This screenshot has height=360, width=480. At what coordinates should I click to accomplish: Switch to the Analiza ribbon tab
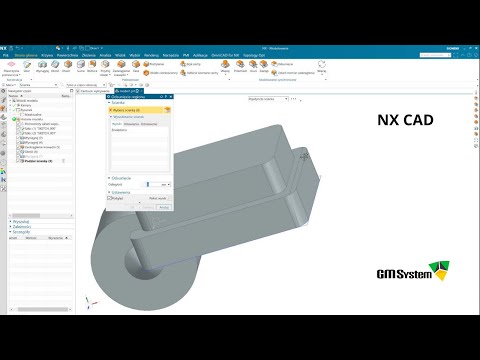105,55
